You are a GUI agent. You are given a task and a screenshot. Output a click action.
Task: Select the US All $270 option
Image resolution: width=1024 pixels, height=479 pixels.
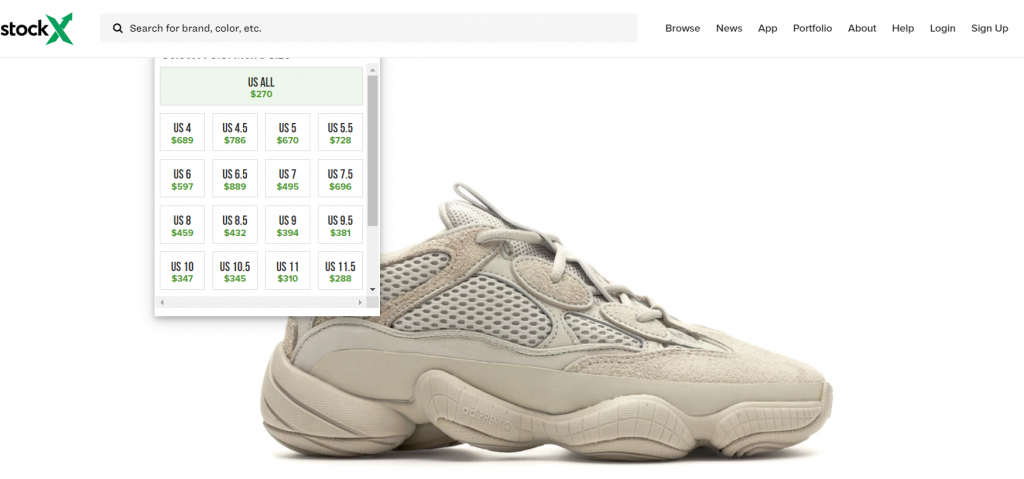pyautogui.click(x=261, y=87)
